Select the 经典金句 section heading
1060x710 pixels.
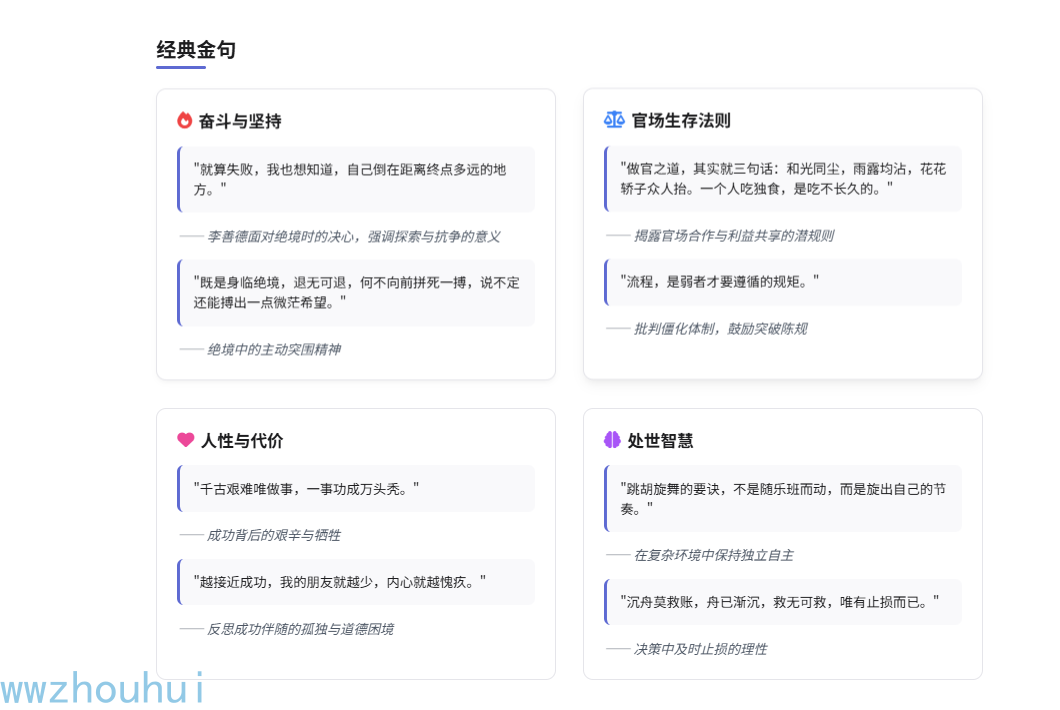coord(196,49)
